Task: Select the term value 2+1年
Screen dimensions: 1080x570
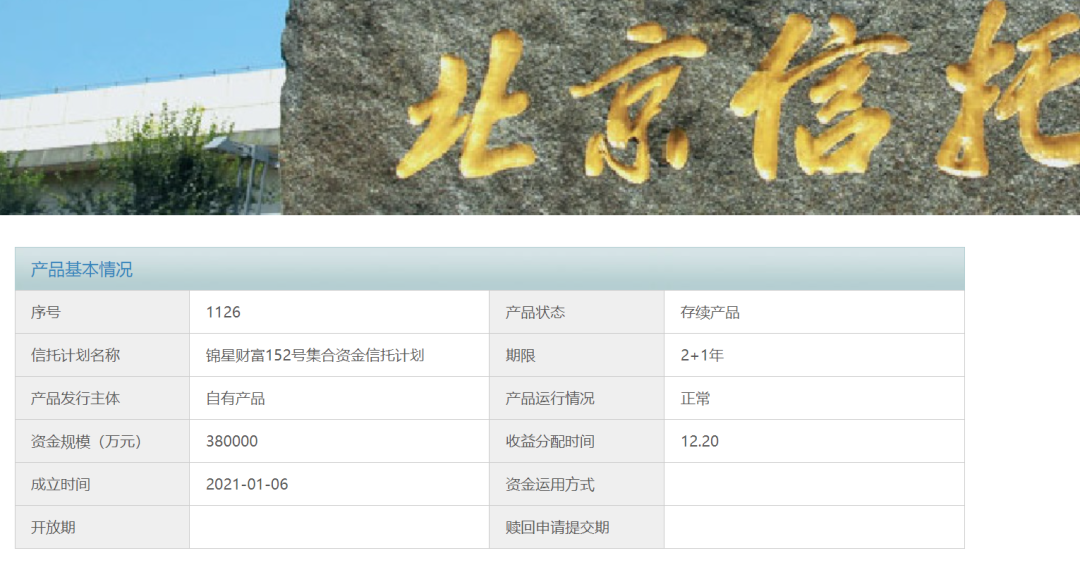Action: [x=702, y=355]
